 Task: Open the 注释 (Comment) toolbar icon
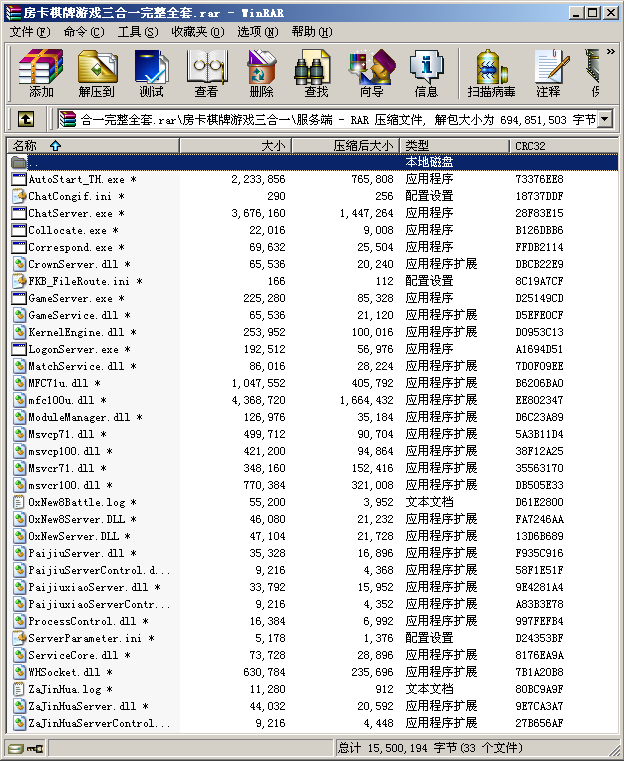click(548, 73)
